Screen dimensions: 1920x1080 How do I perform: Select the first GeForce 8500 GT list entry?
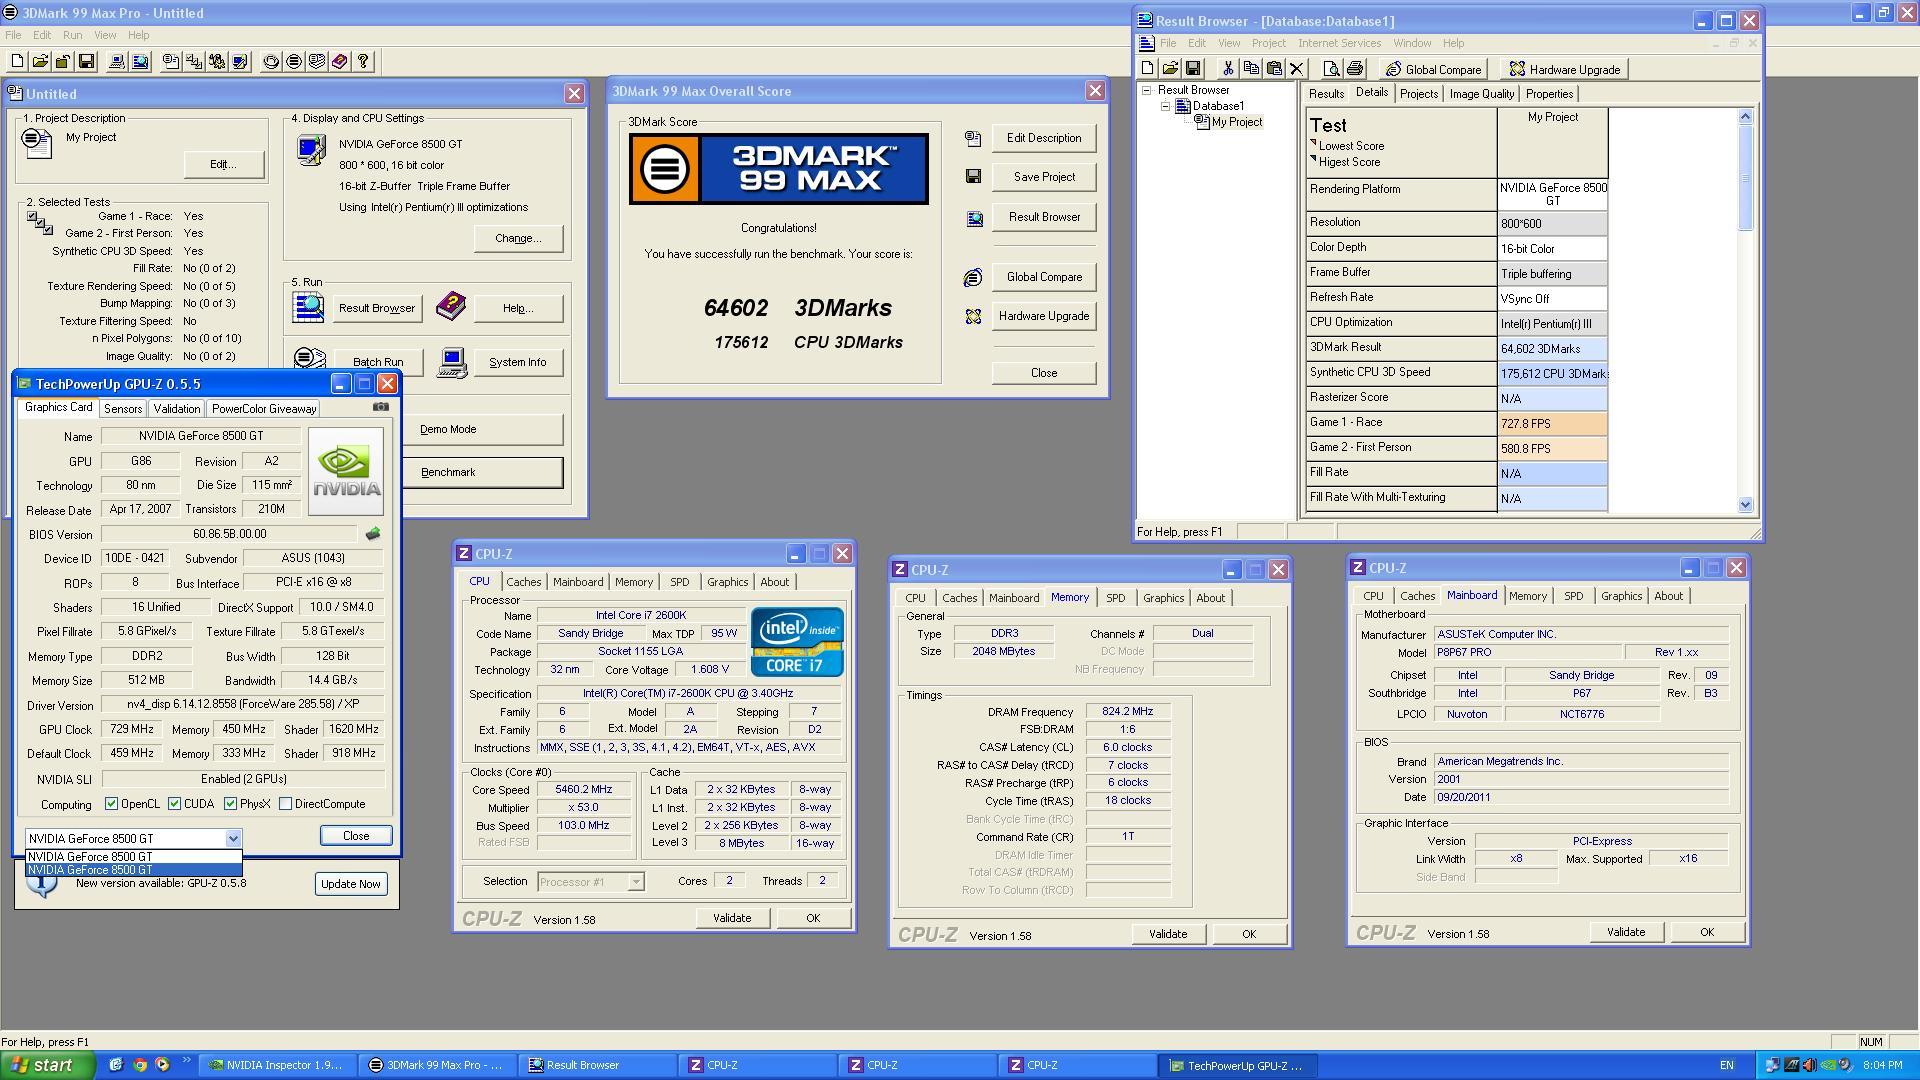(x=134, y=857)
